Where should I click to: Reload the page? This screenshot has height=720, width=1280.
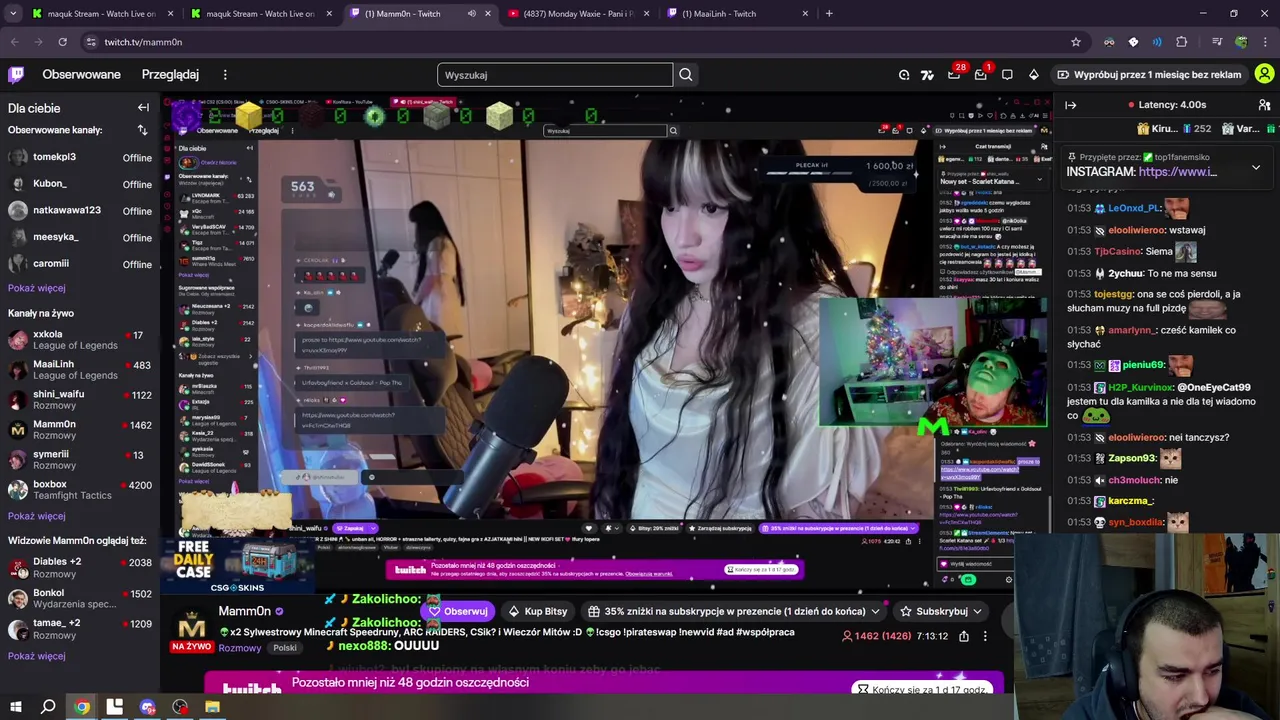click(x=62, y=42)
